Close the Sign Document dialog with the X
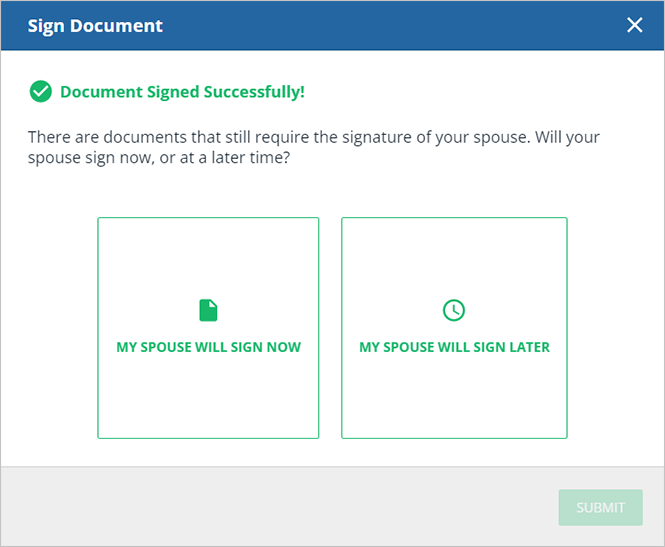665x547 pixels. [x=635, y=25]
